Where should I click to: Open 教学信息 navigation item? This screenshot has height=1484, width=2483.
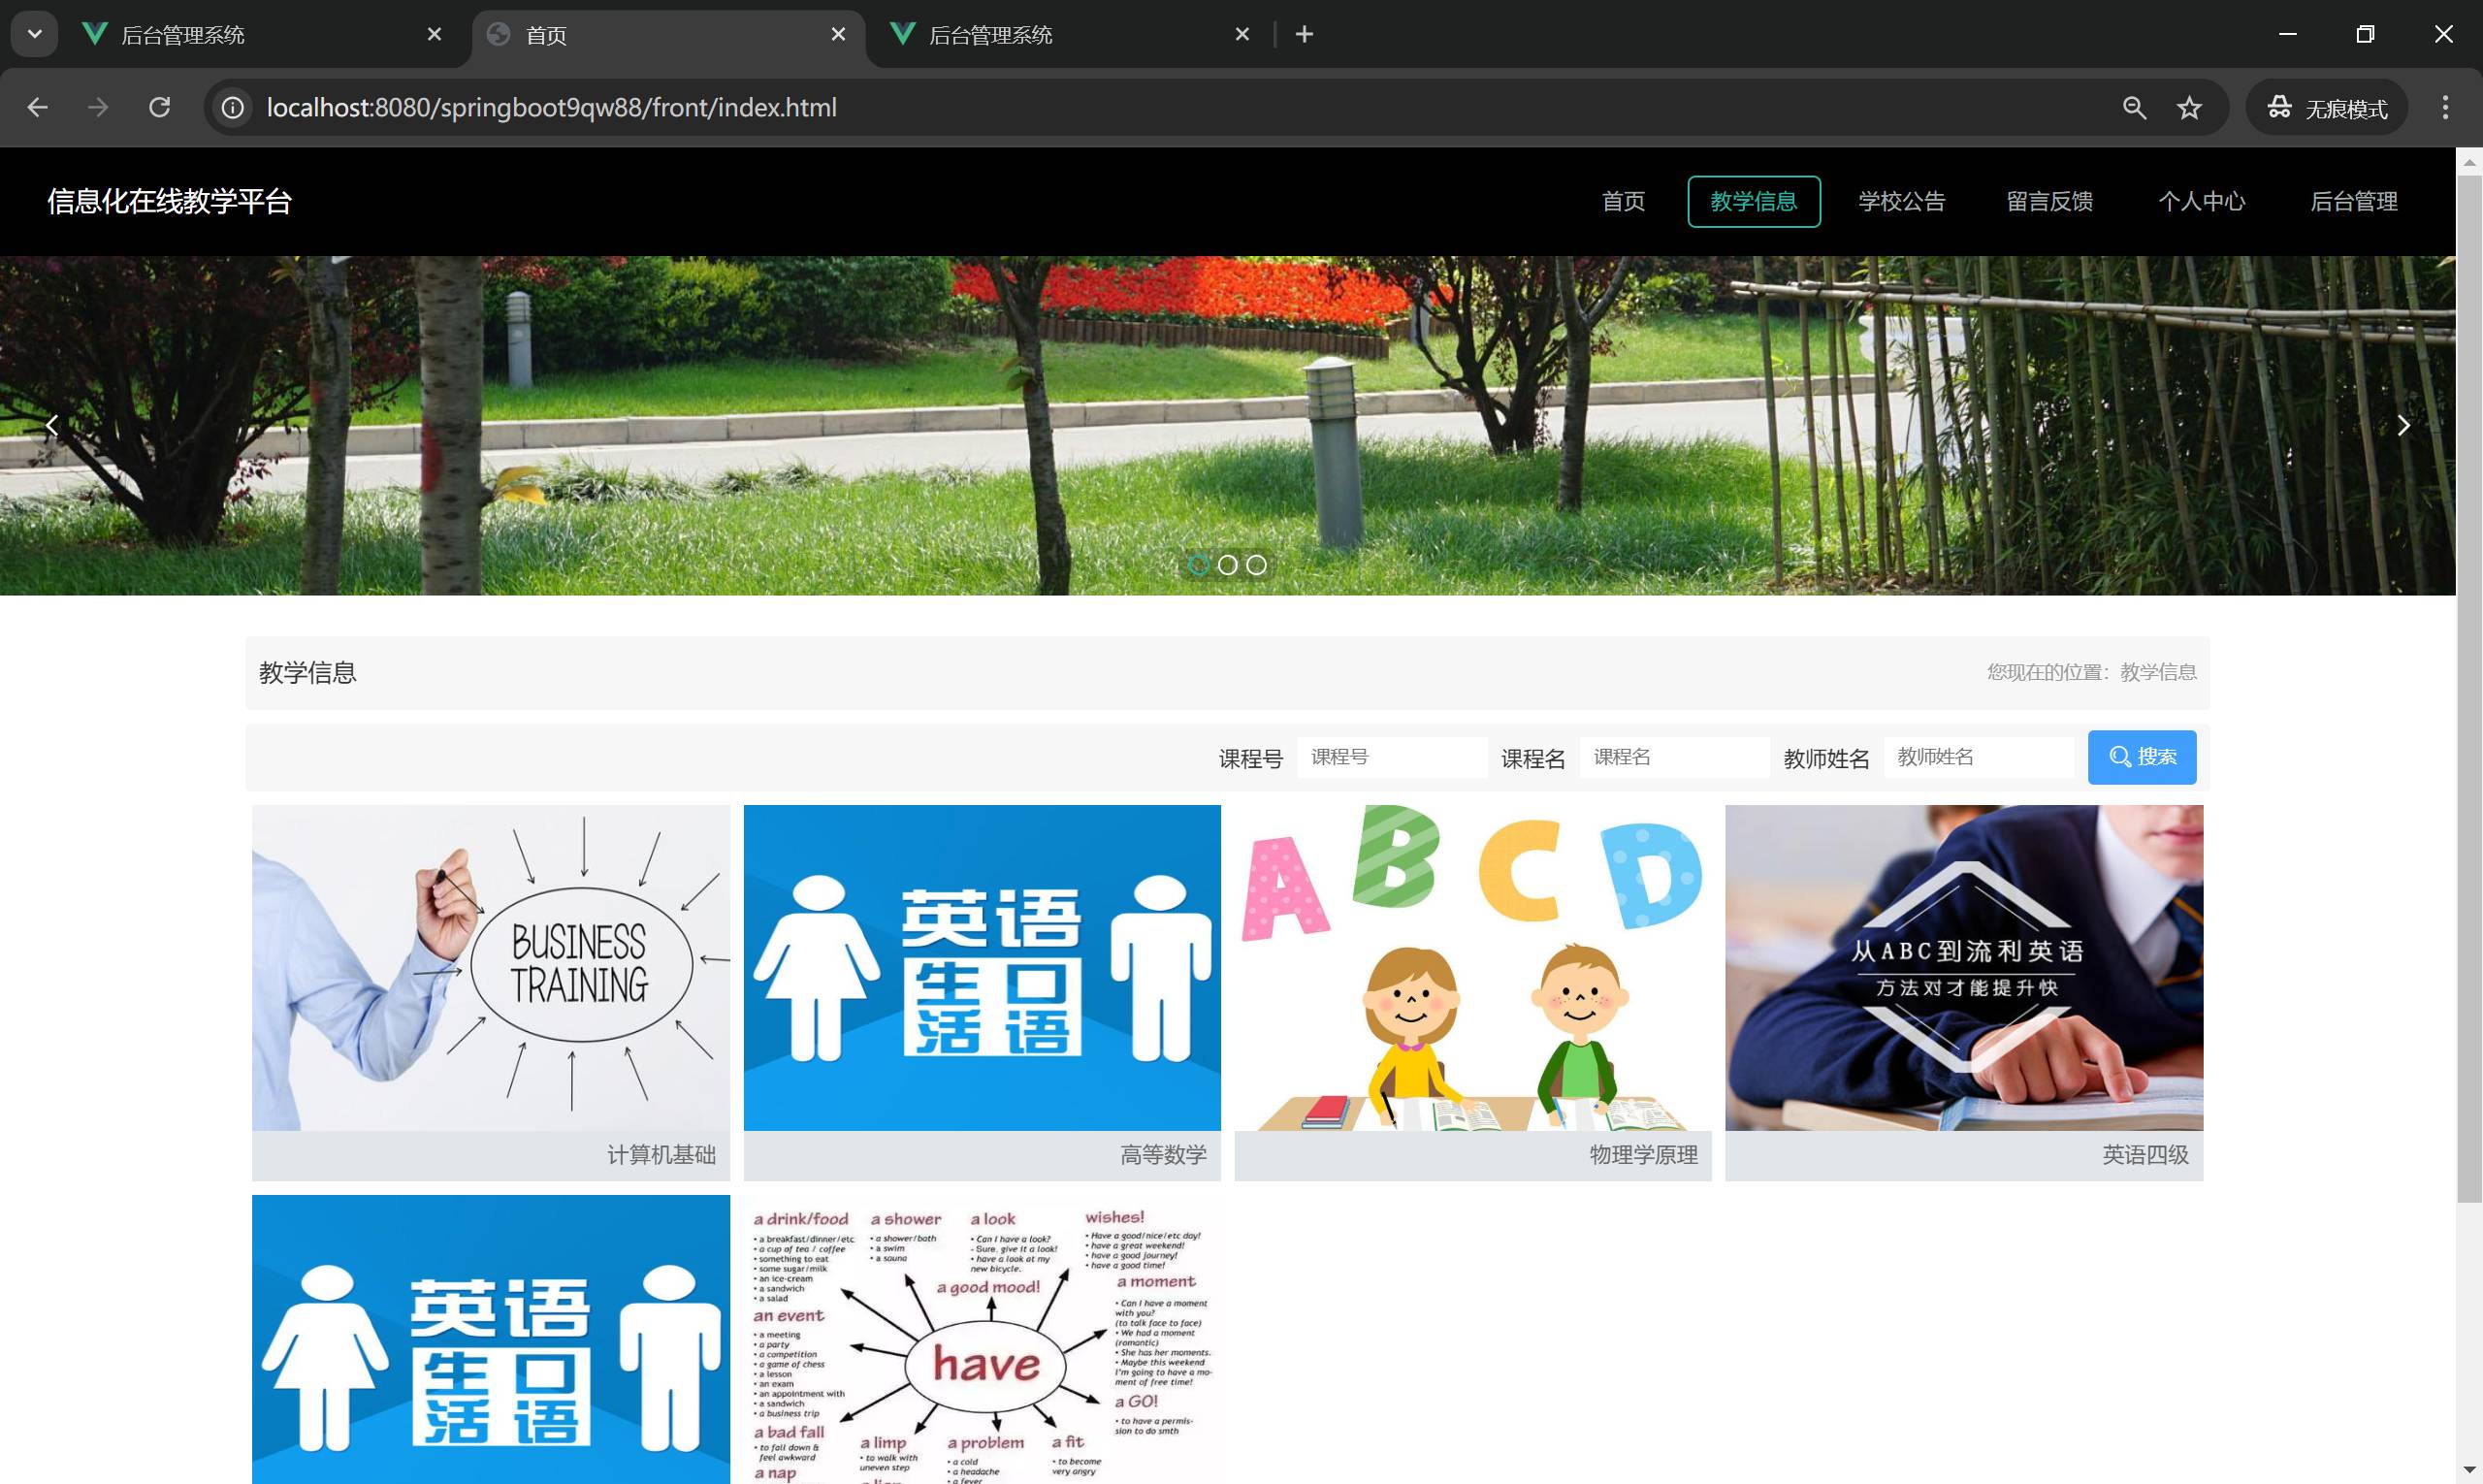pyautogui.click(x=1753, y=201)
